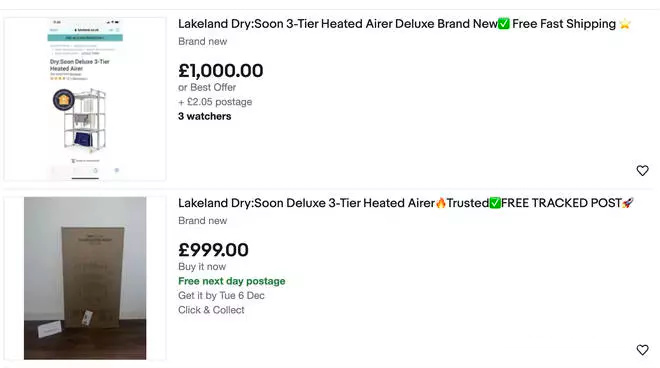Click the star emoji in first title

coord(625,24)
